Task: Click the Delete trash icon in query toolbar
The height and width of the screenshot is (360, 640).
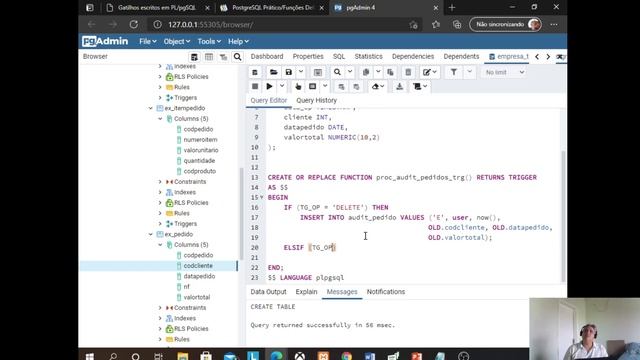Action: [408, 72]
